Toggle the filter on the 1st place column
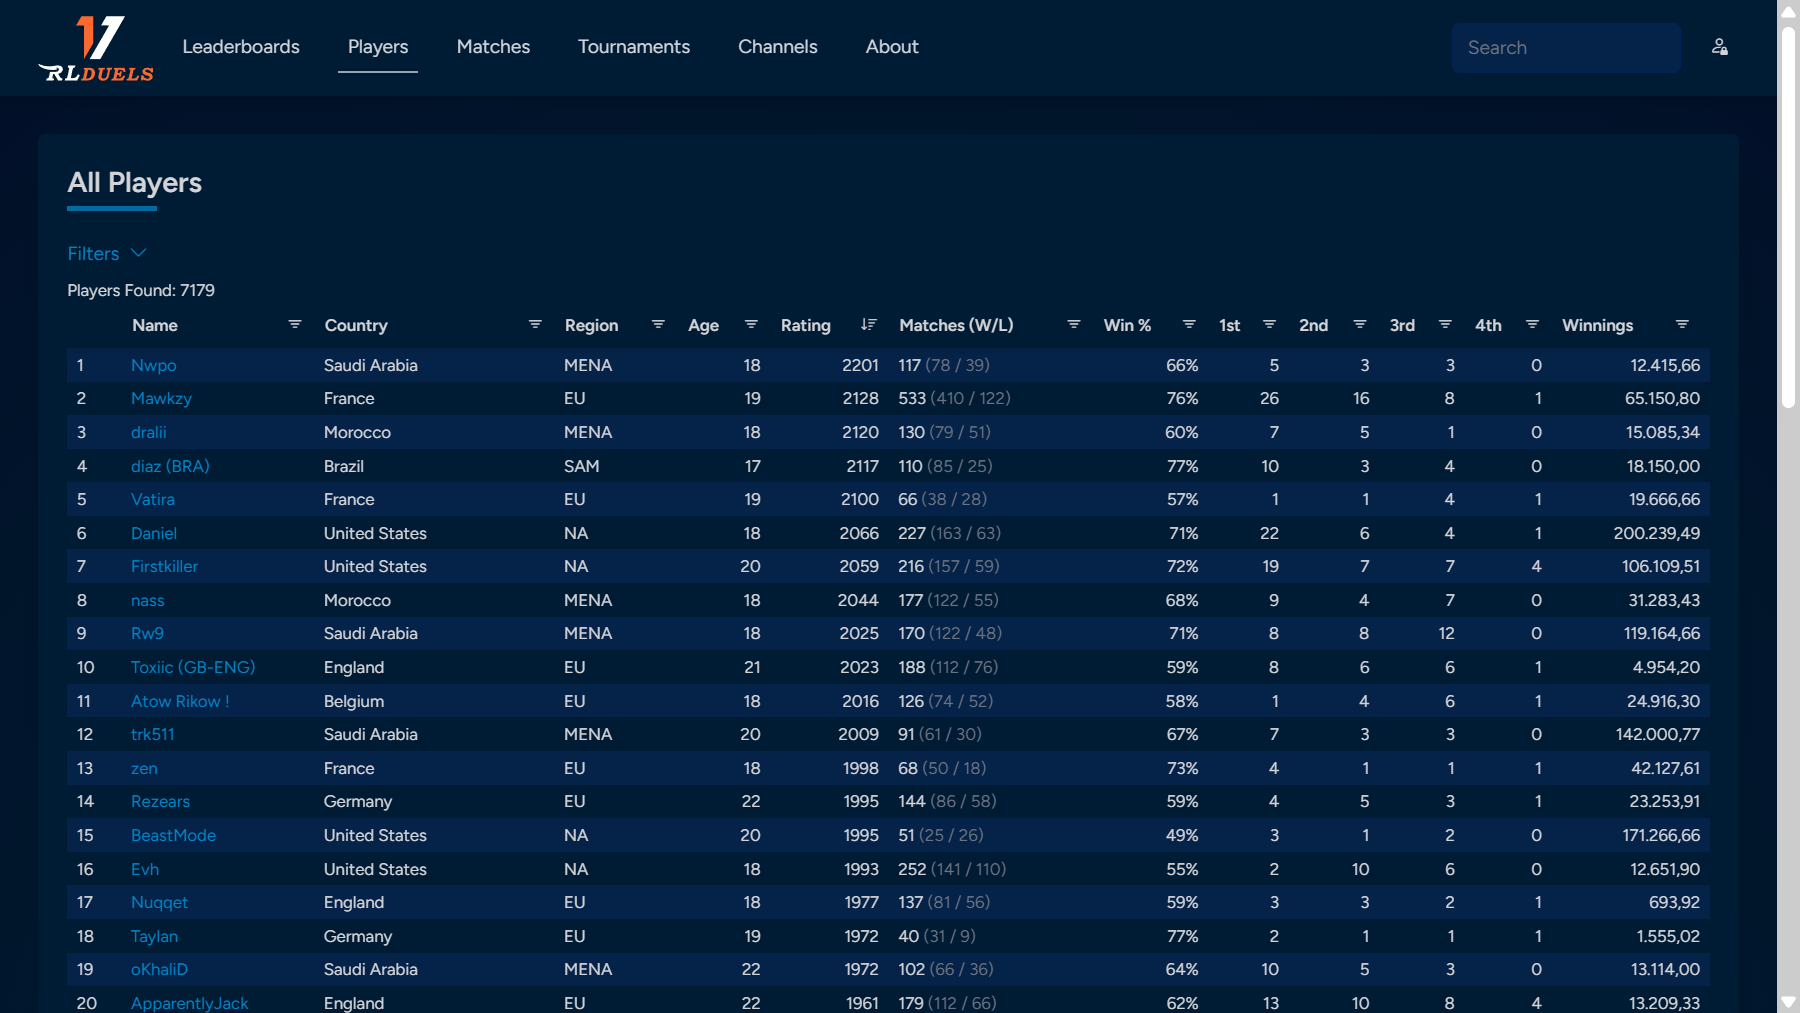The image size is (1800, 1013). (x=1269, y=324)
